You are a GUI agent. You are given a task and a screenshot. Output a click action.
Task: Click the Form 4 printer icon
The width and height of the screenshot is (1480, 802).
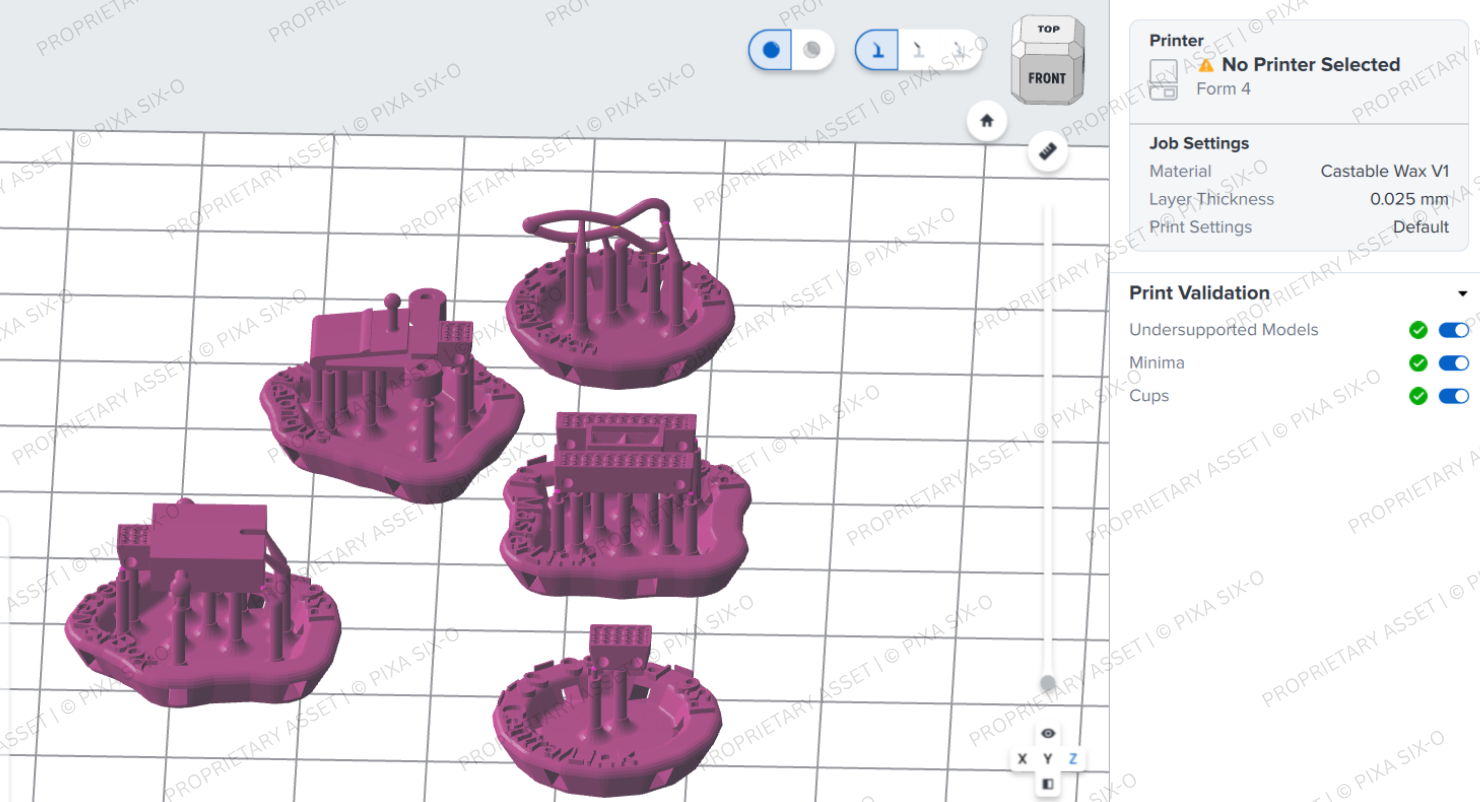1163,78
